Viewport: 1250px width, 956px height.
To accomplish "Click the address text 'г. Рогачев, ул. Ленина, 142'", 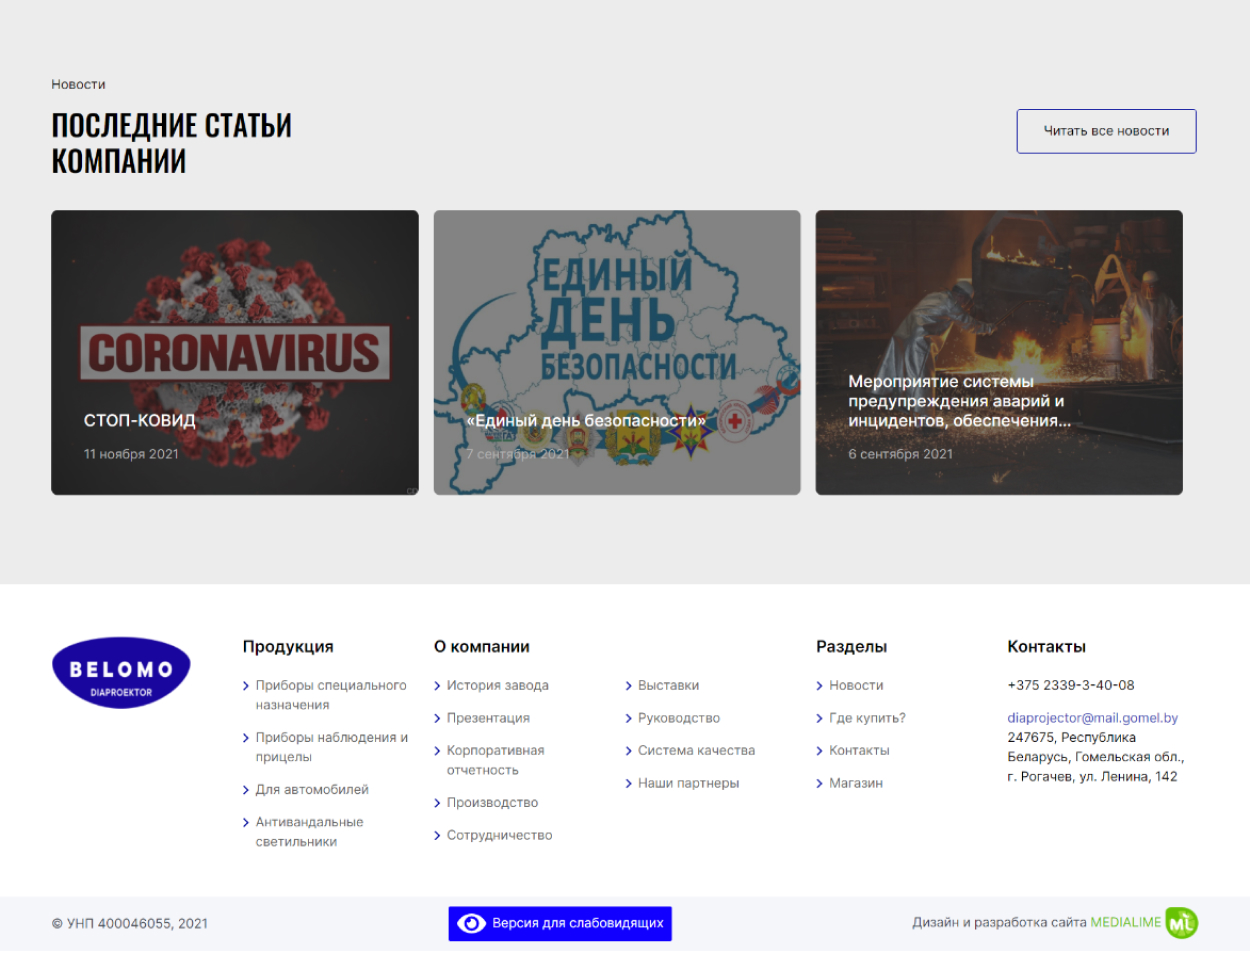I will 1092,777.
